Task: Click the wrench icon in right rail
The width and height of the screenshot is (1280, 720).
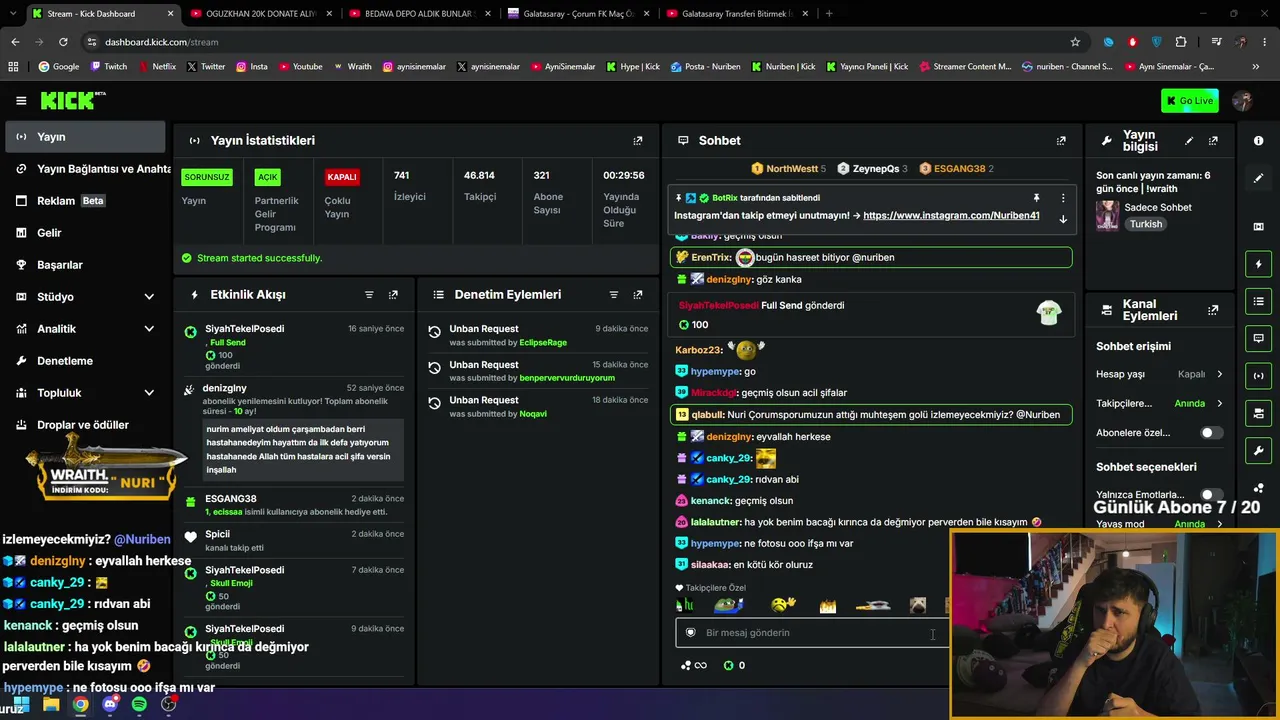Action: pos(1258,451)
